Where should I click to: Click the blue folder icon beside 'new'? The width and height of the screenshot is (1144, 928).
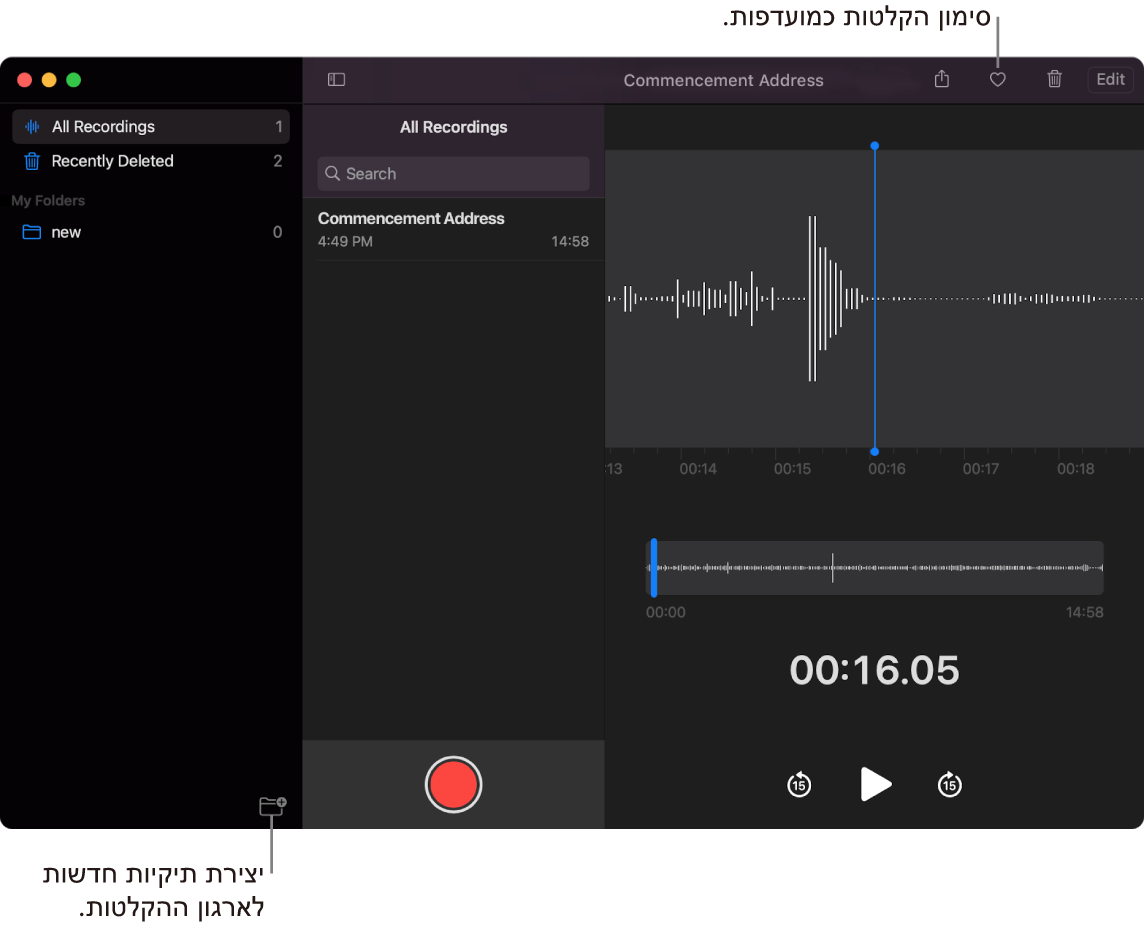pyautogui.click(x=31, y=232)
